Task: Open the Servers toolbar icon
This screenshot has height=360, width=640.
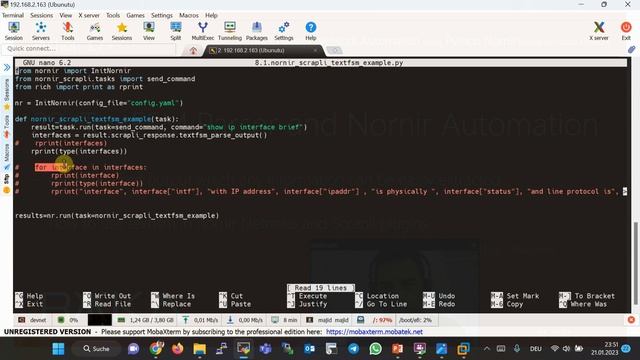Action: [41, 31]
